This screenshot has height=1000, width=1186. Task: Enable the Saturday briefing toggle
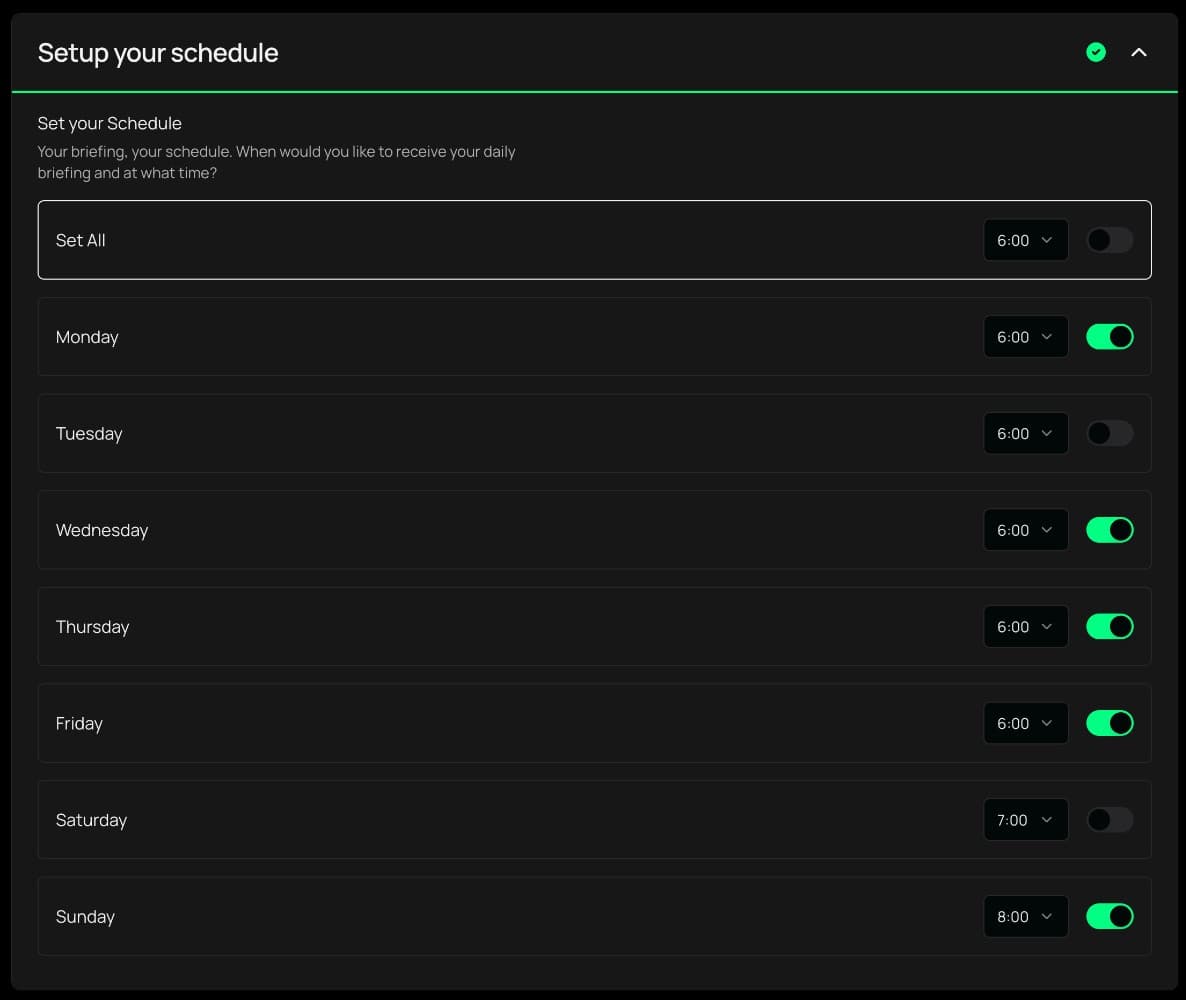pyautogui.click(x=1109, y=820)
